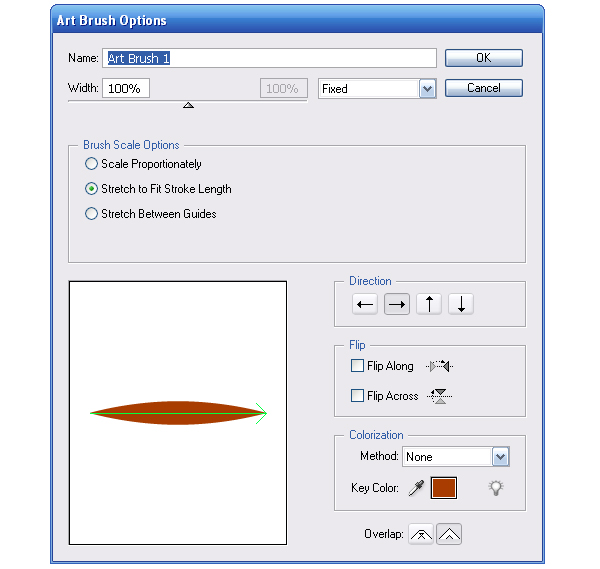
Task: Select Scale Proportionately option
Action: [143, 164]
